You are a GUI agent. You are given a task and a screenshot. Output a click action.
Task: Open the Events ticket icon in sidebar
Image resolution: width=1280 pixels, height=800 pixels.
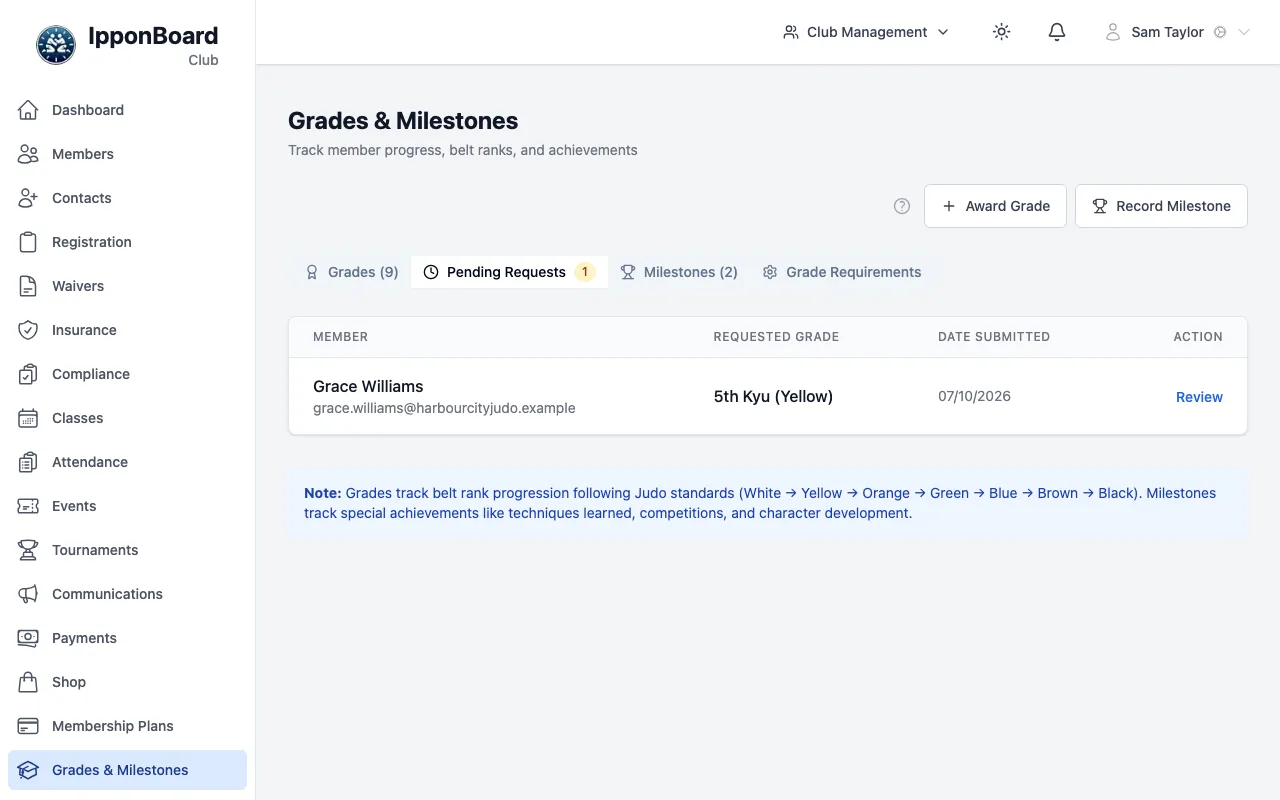(28, 506)
